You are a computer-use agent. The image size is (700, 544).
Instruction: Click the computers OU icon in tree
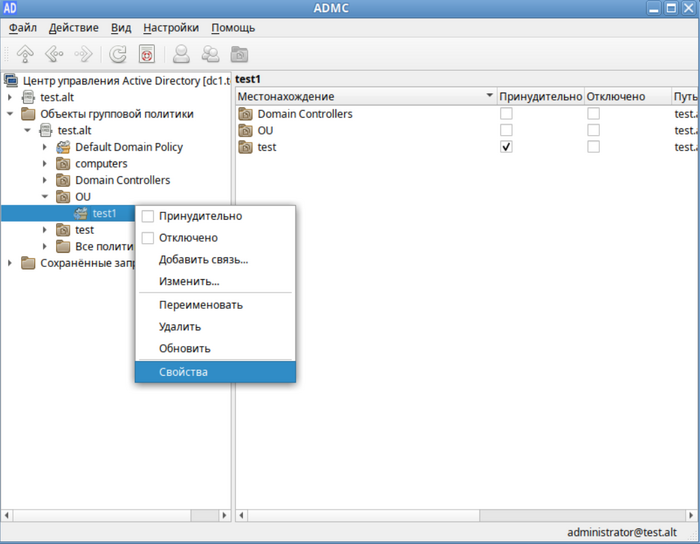[x=63, y=164]
